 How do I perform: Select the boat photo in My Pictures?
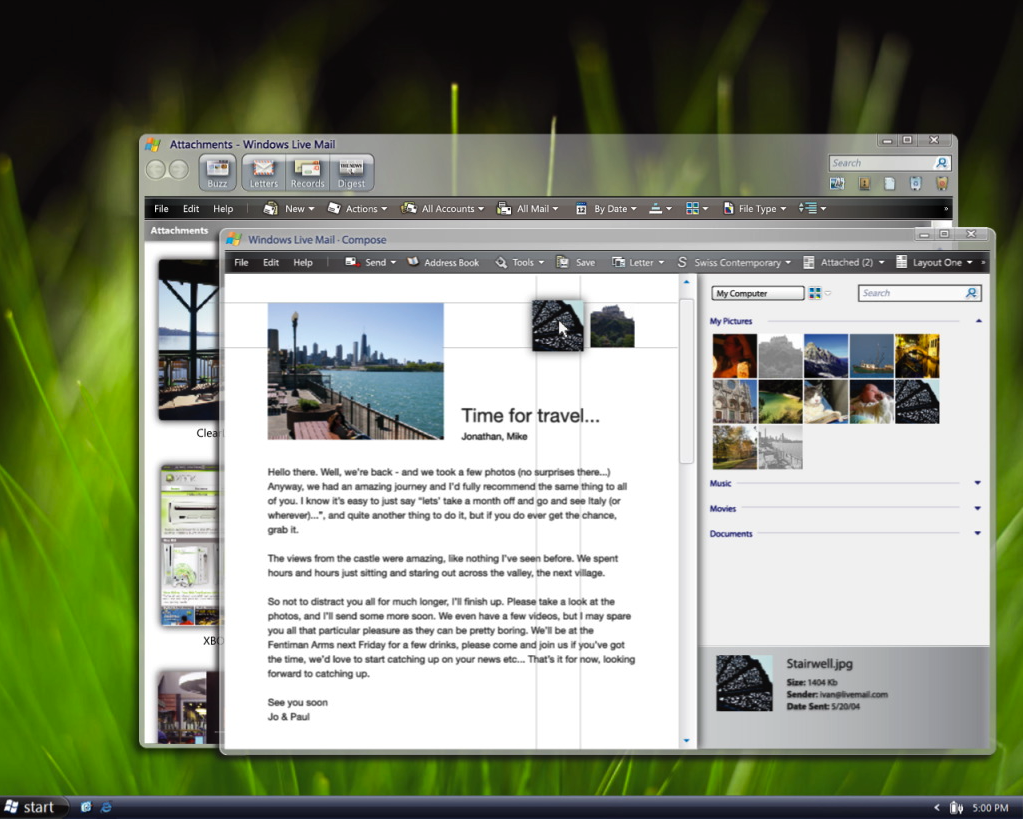pyautogui.click(x=872, y=356)
